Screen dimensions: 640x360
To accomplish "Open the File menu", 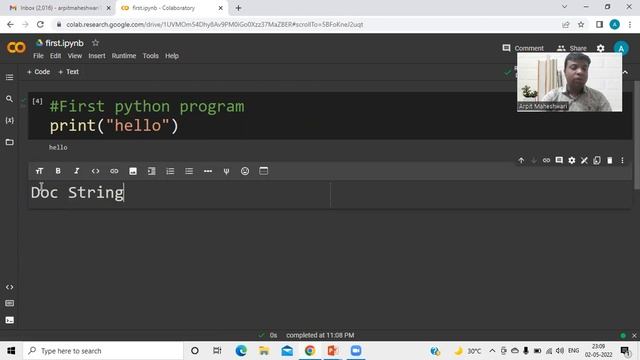I will click(38, 56).
